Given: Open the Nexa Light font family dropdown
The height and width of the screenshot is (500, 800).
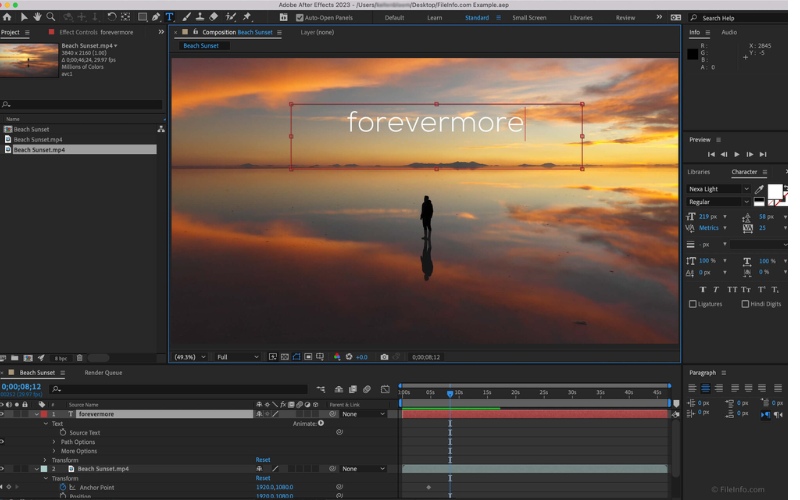Looking at the screenshot, I should 718,189.
